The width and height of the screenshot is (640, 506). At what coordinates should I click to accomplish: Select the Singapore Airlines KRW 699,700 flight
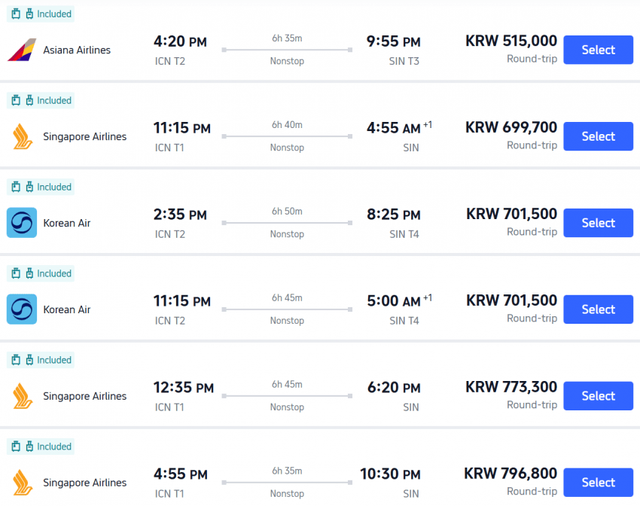tap(598, 136)
